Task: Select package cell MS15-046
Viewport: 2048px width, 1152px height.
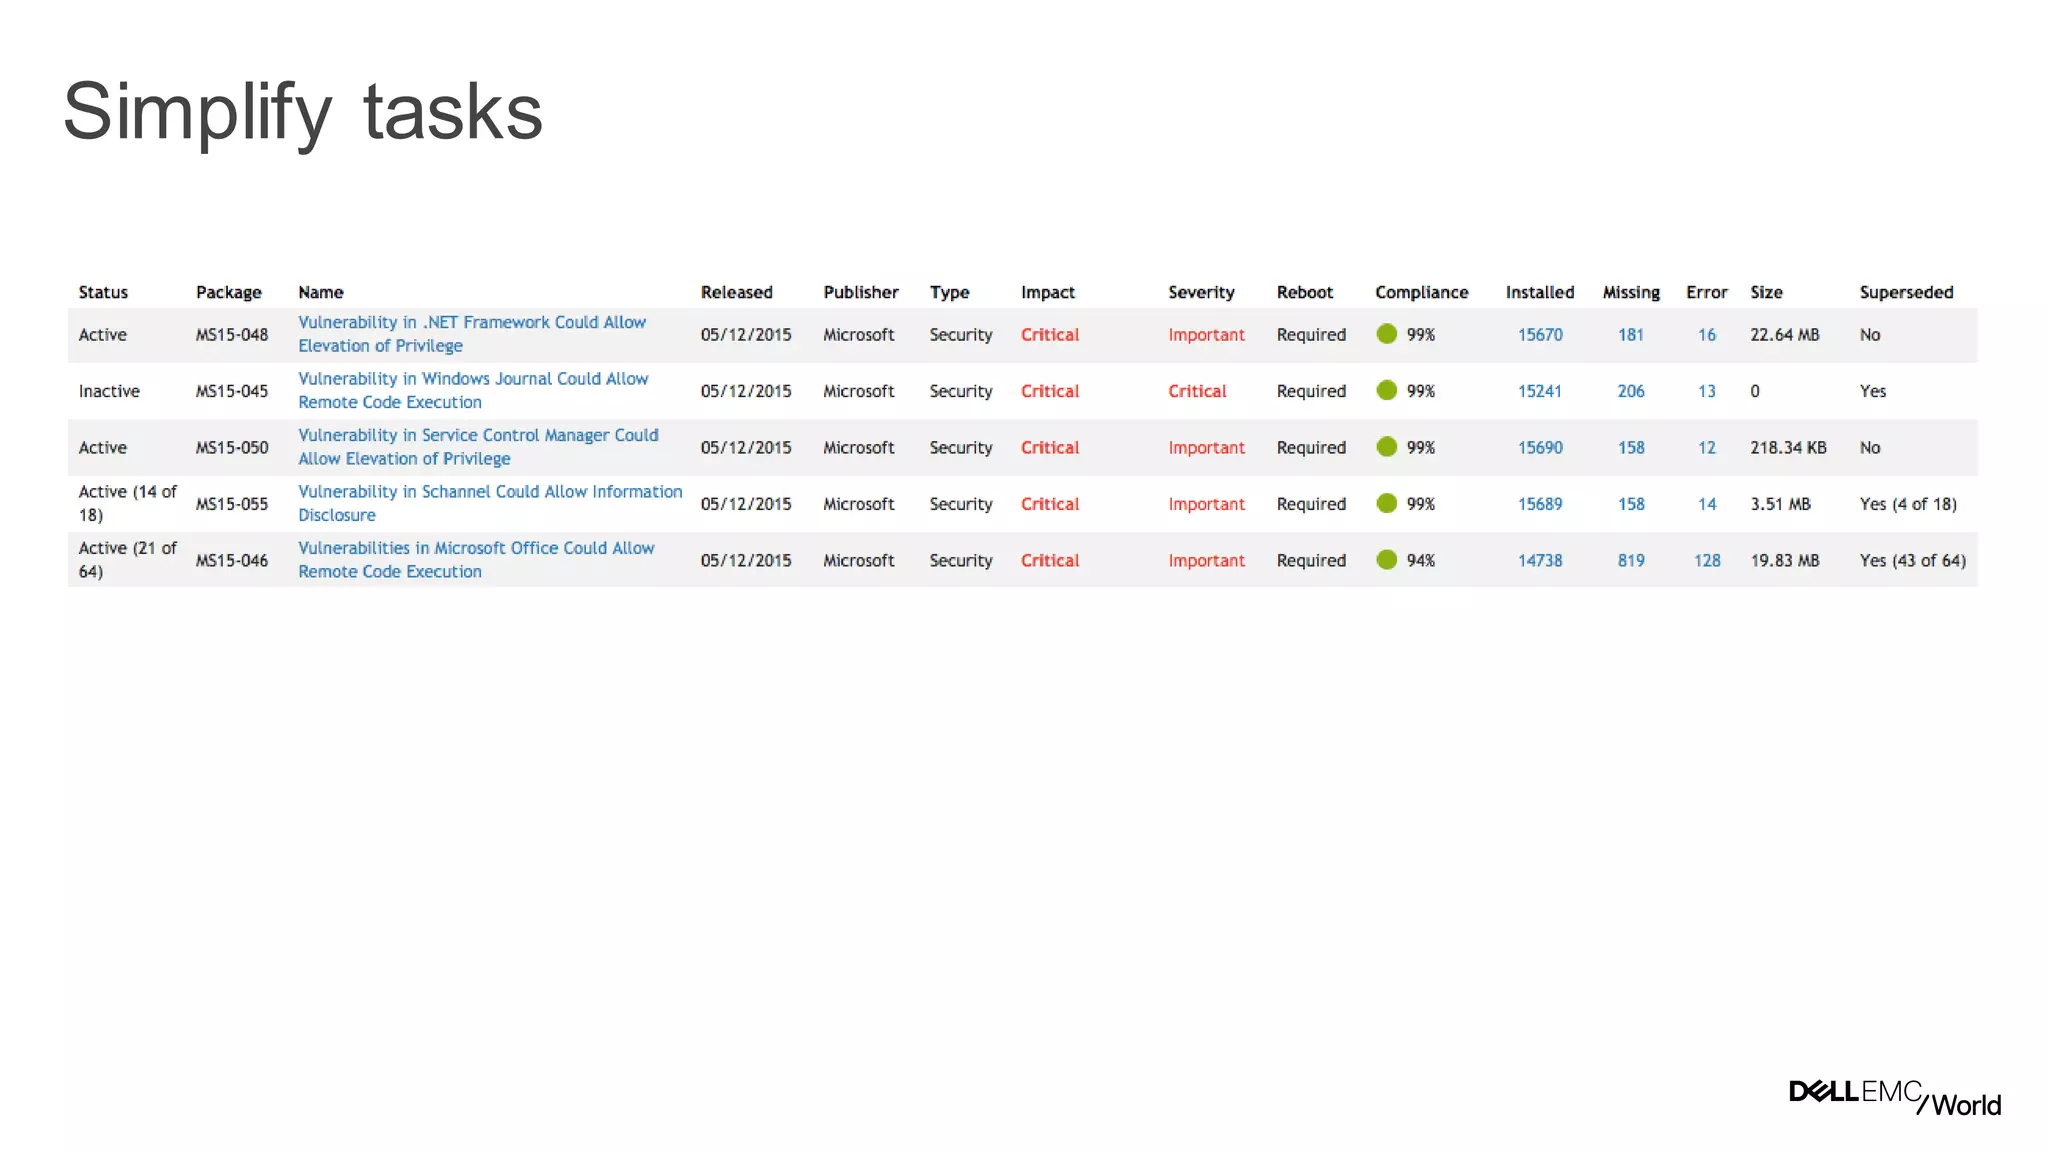Action: 232,561
